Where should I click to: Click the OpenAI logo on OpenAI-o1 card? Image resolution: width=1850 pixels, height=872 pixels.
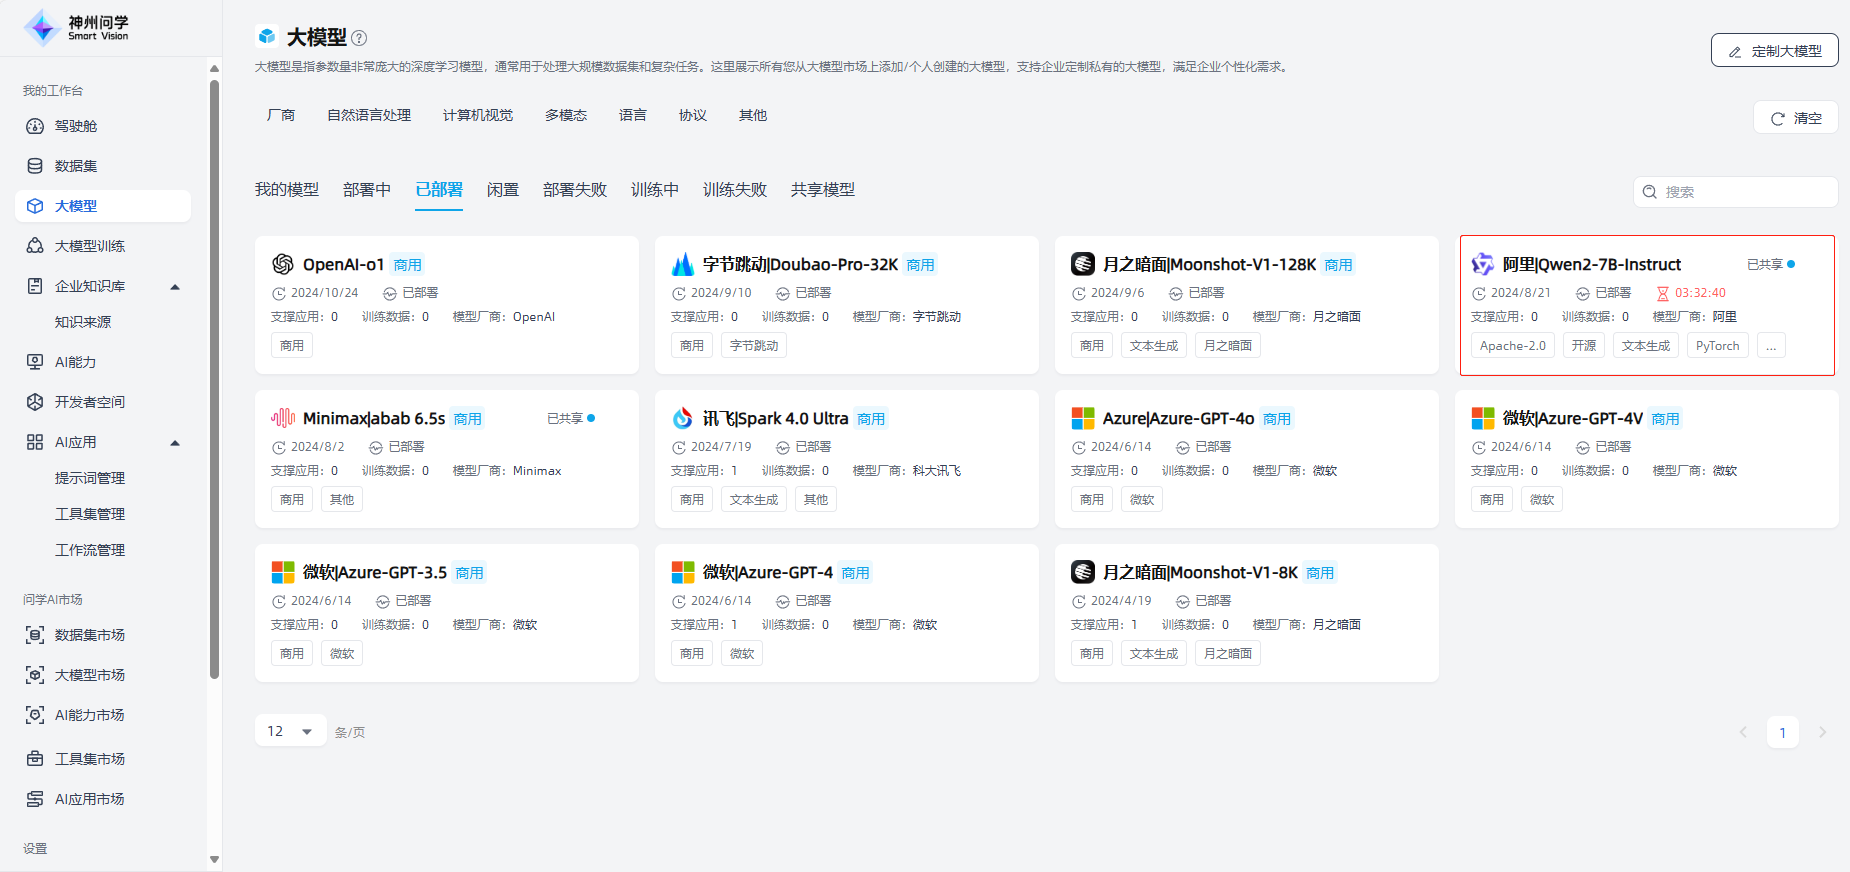point(283,264)
